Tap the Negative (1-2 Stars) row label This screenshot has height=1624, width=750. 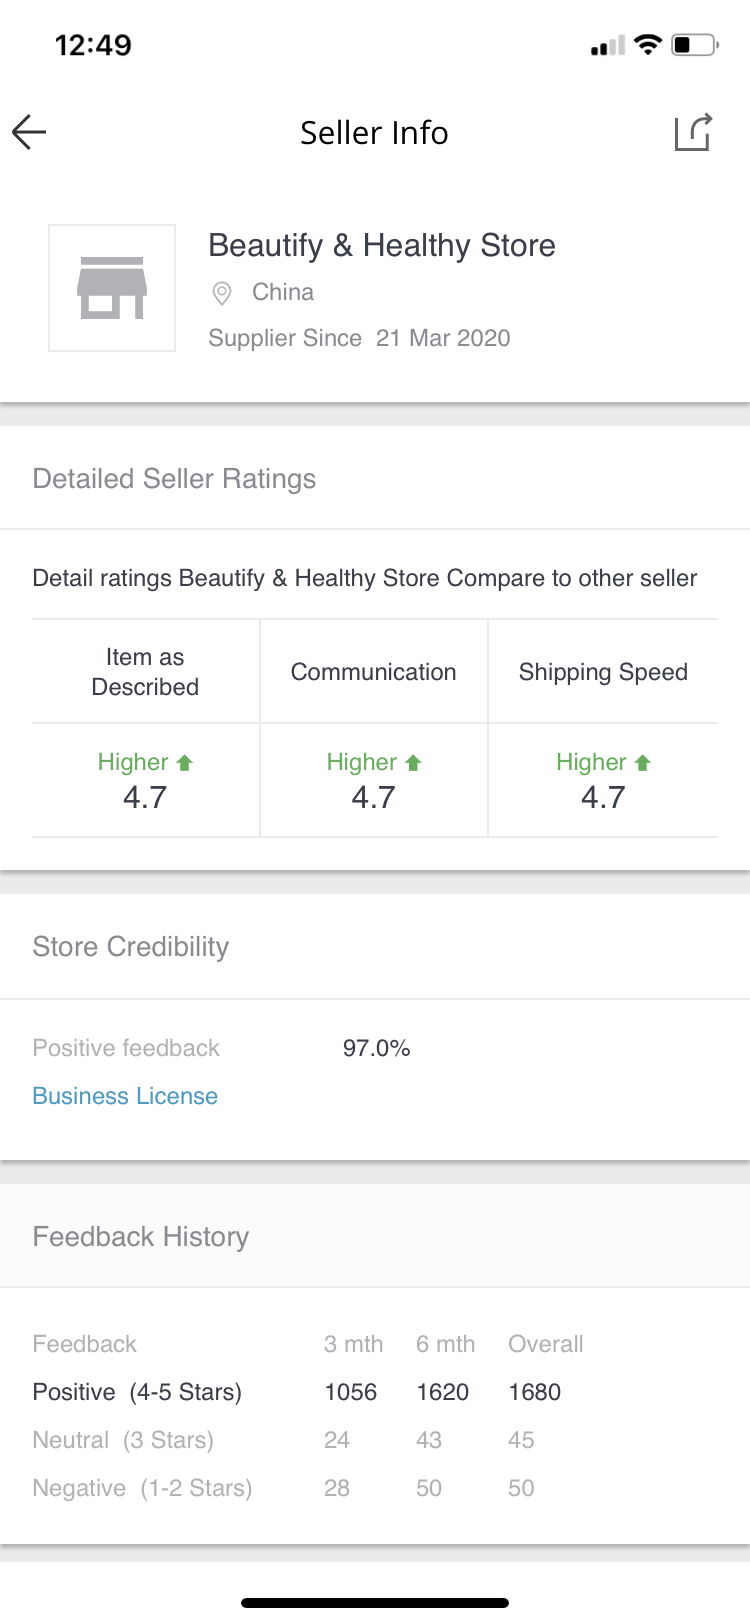tap(142, 1488)
